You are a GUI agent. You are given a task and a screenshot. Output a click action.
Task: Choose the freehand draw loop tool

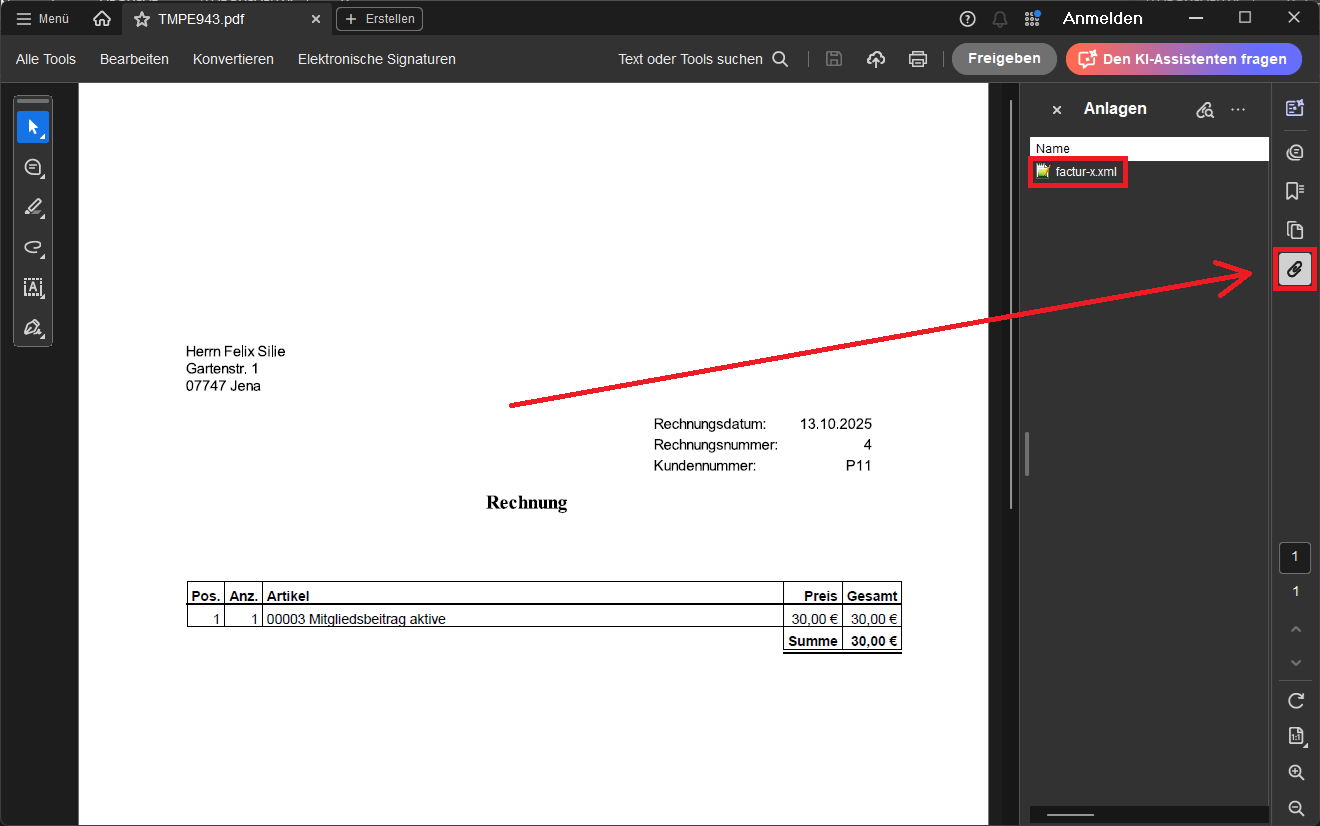pyautogui.click(x=33, y=247)
